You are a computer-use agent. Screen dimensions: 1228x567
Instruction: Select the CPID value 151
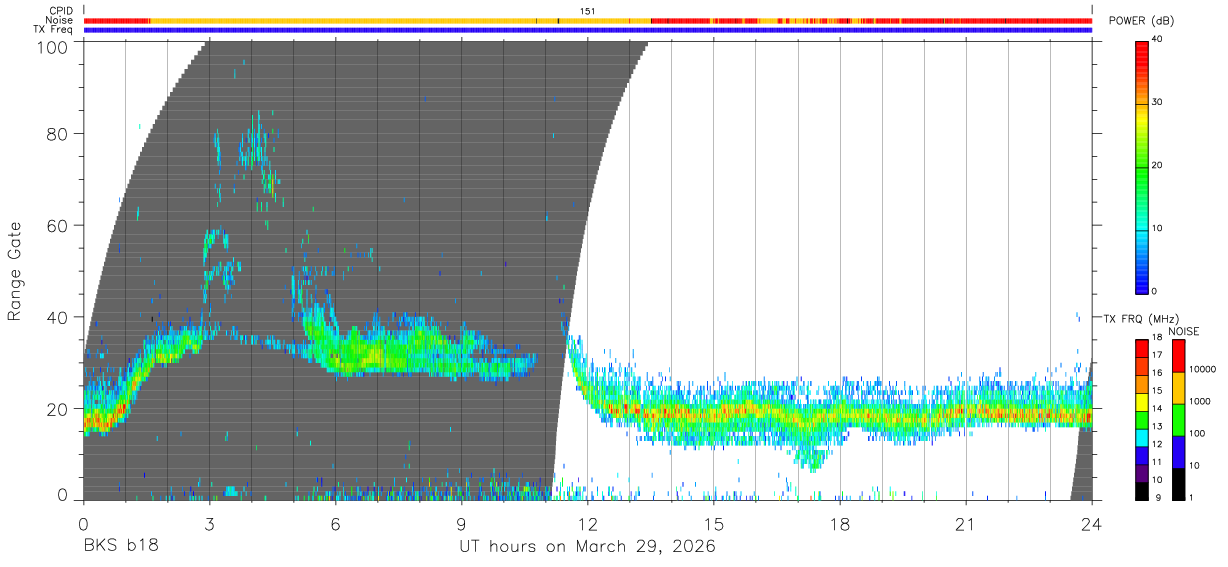click(588, 11)
